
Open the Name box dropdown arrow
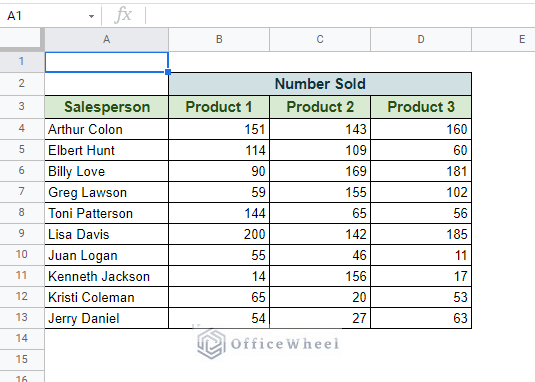(x=91, y=16)
